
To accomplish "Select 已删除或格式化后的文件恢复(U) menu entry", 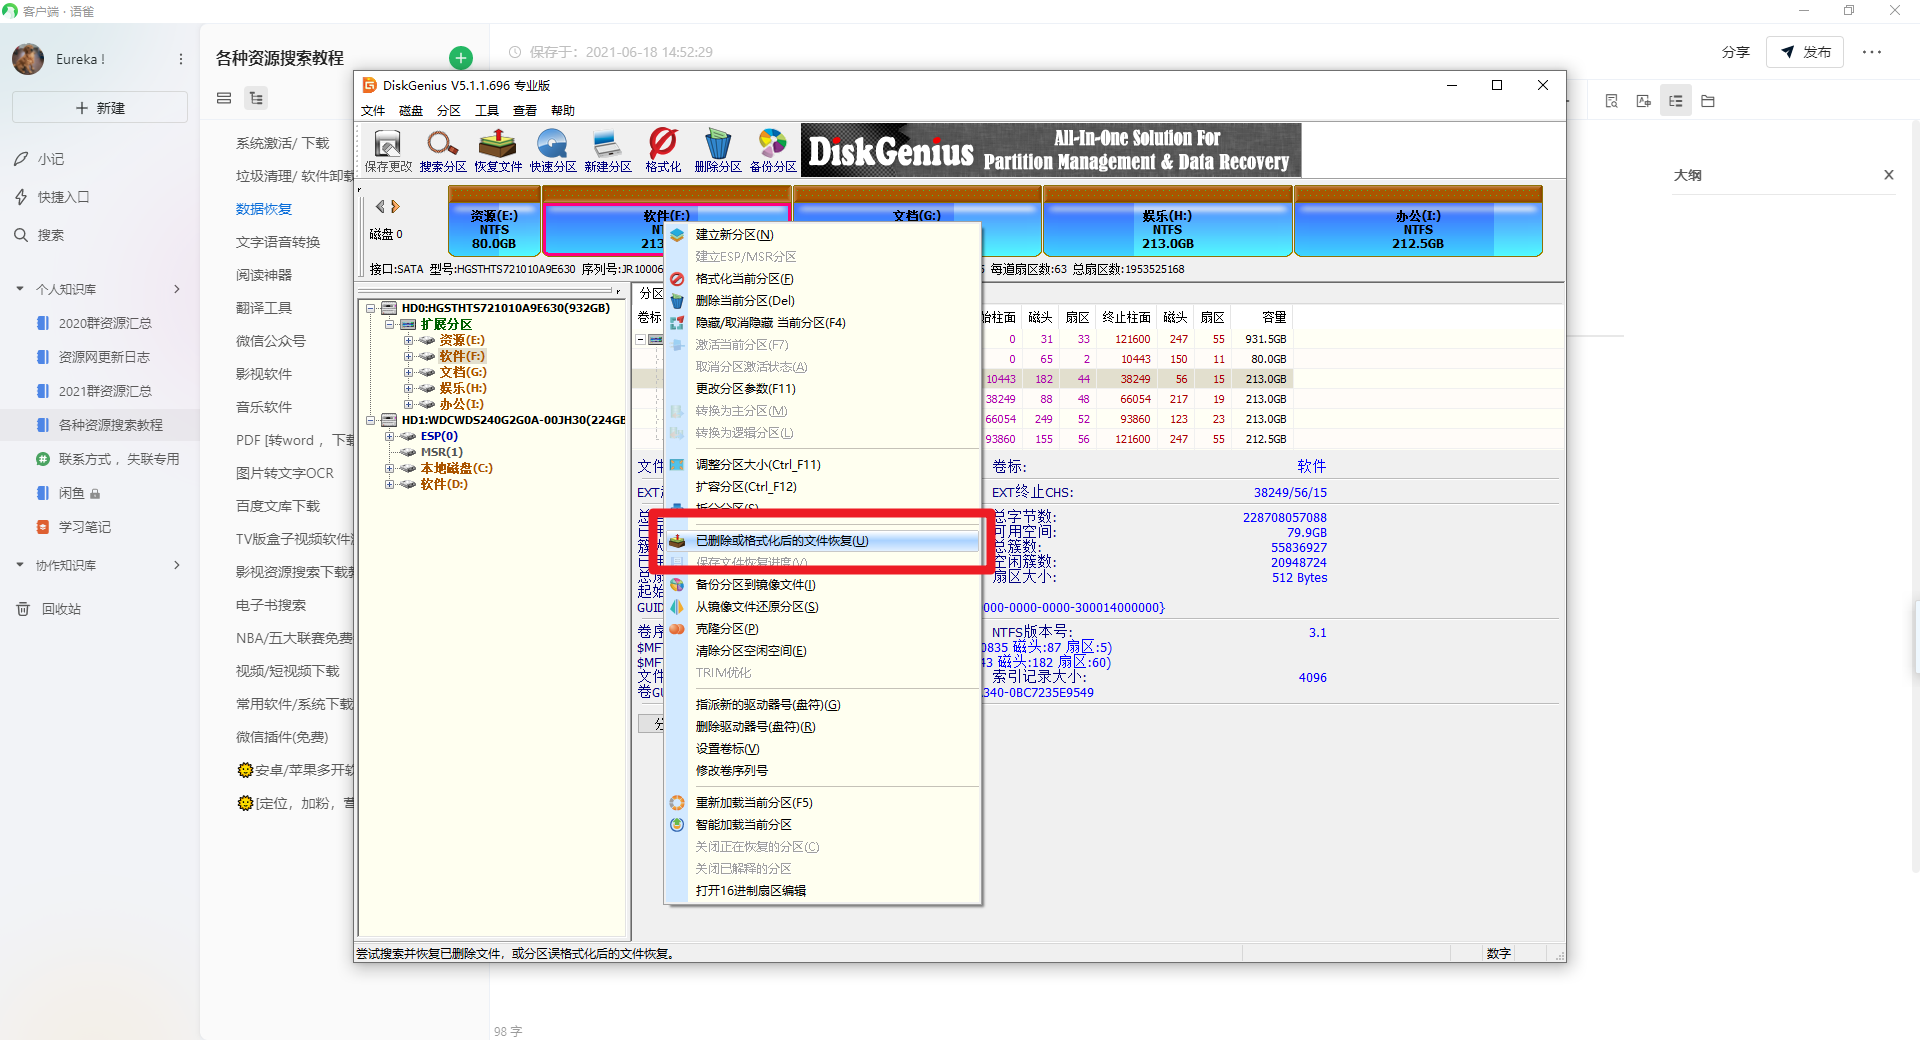I will pos(822,541).
